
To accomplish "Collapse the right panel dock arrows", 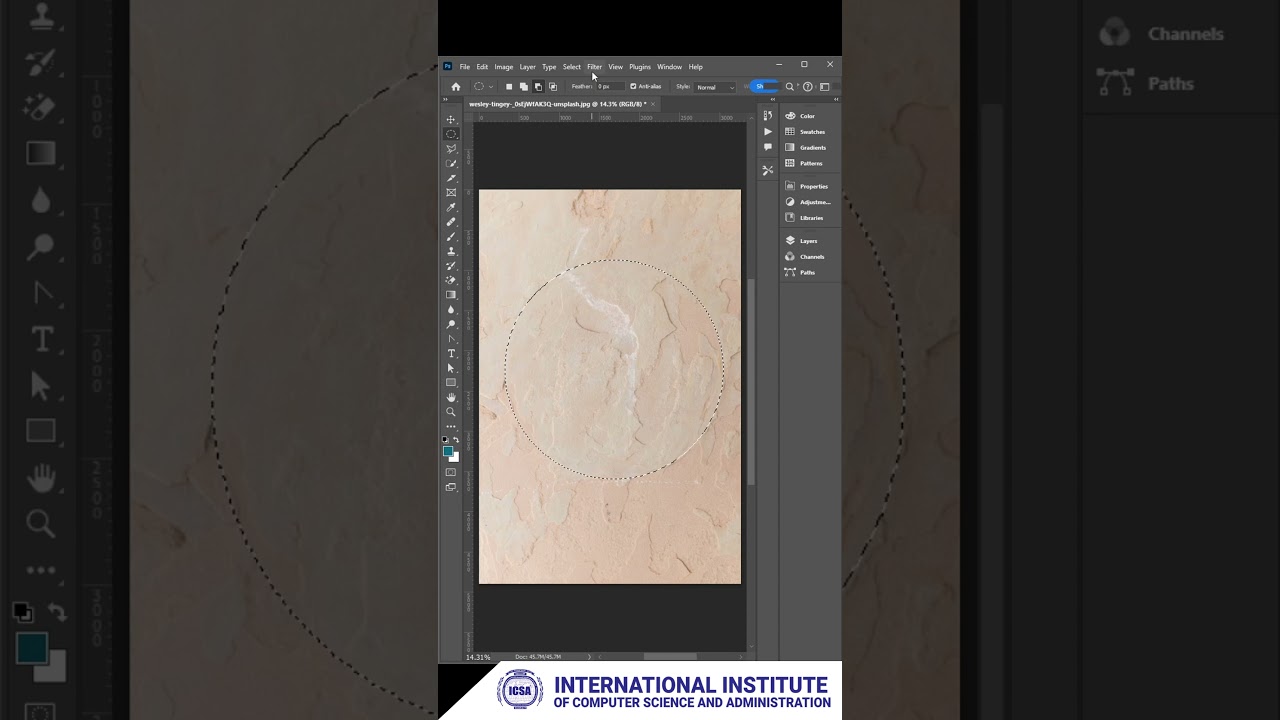I will [836, 99].
